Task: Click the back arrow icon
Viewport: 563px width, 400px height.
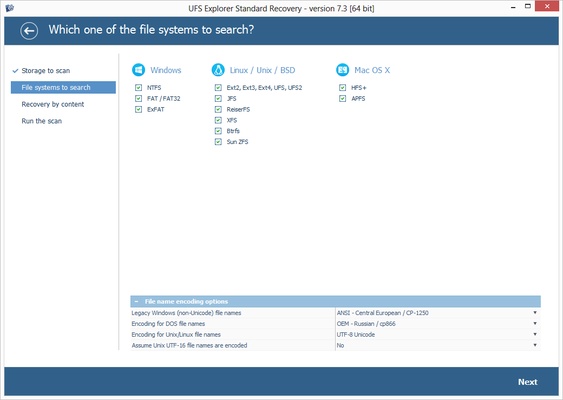Action: (29, 31)
